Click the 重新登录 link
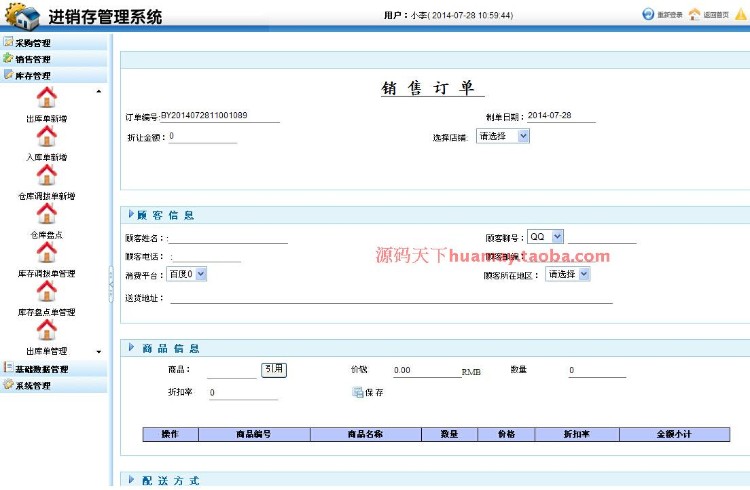Screen dimensions: 750x490 [x=670, y=15]
